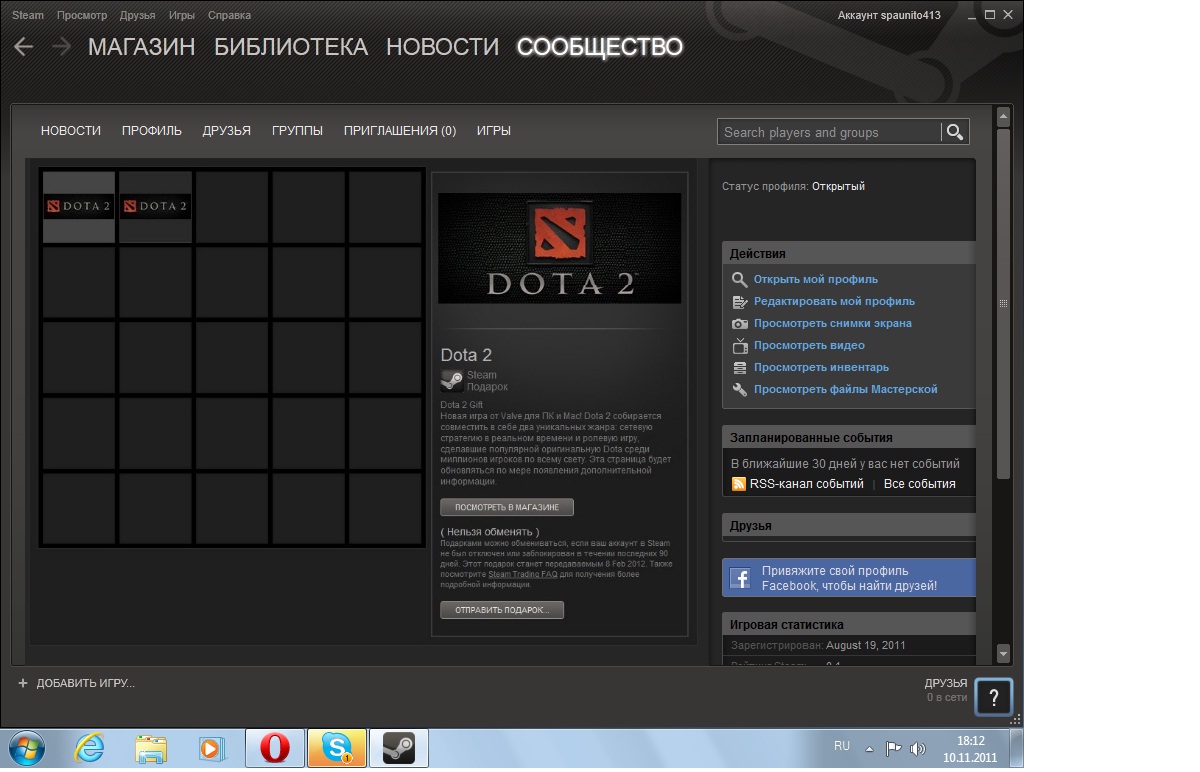Click the Search players and groups field
The height and width of the screenshot is (772, 1200).
pyautogui.click(x=829, y=132)
